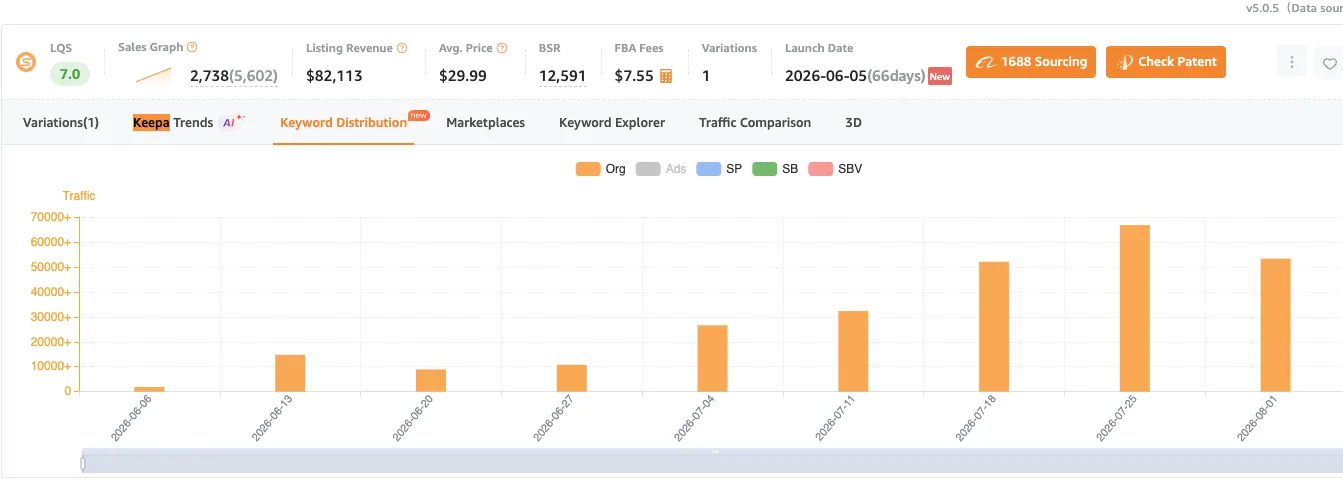1343x485 pixels.
Task: Open the Sales Graph help tooltip icon
Action: [x=192, y=47]
